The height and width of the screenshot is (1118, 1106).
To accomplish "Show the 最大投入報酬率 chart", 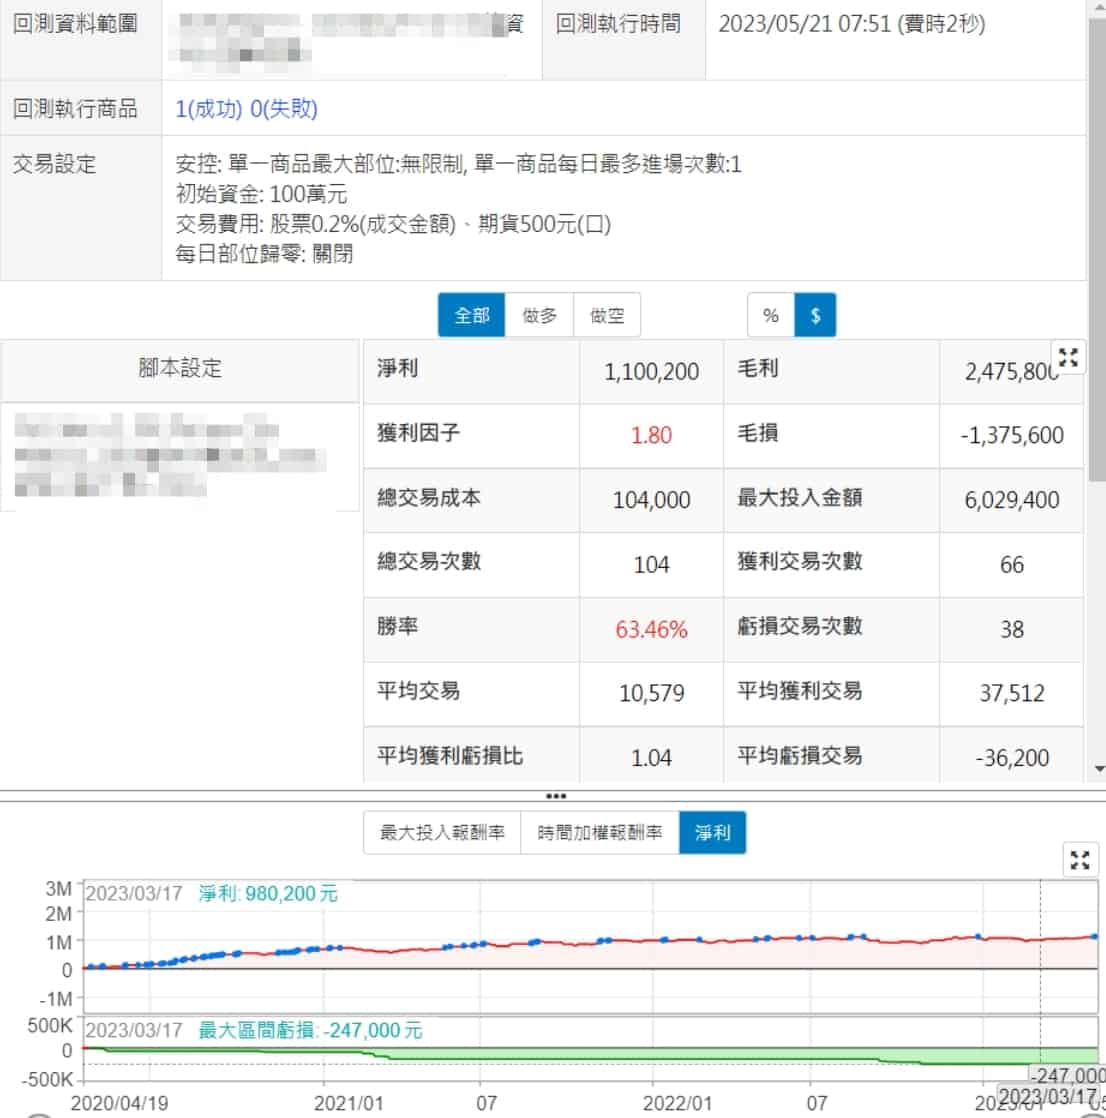I will 442,832.
